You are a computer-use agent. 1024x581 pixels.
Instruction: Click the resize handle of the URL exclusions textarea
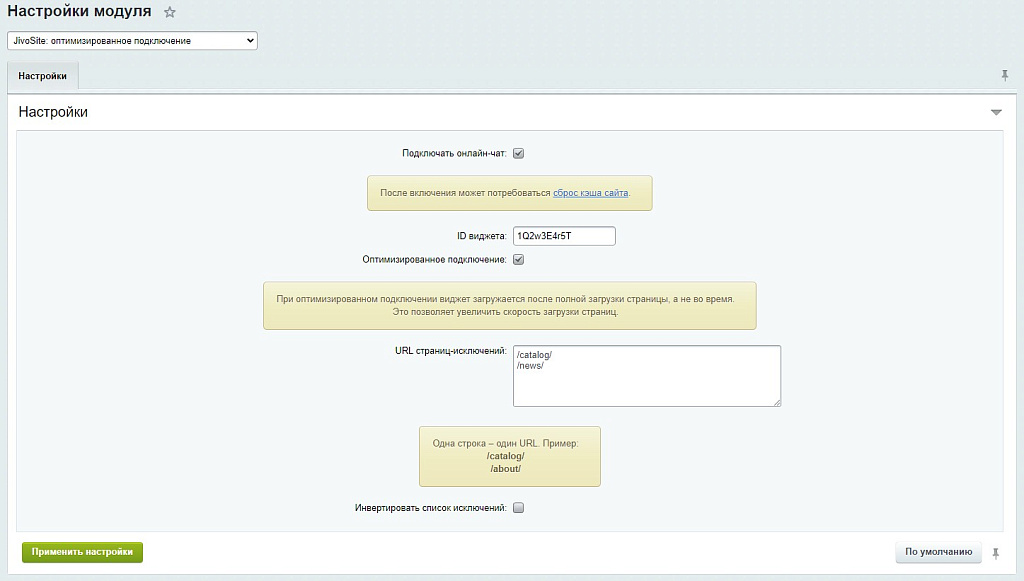(x=776, y=402)
